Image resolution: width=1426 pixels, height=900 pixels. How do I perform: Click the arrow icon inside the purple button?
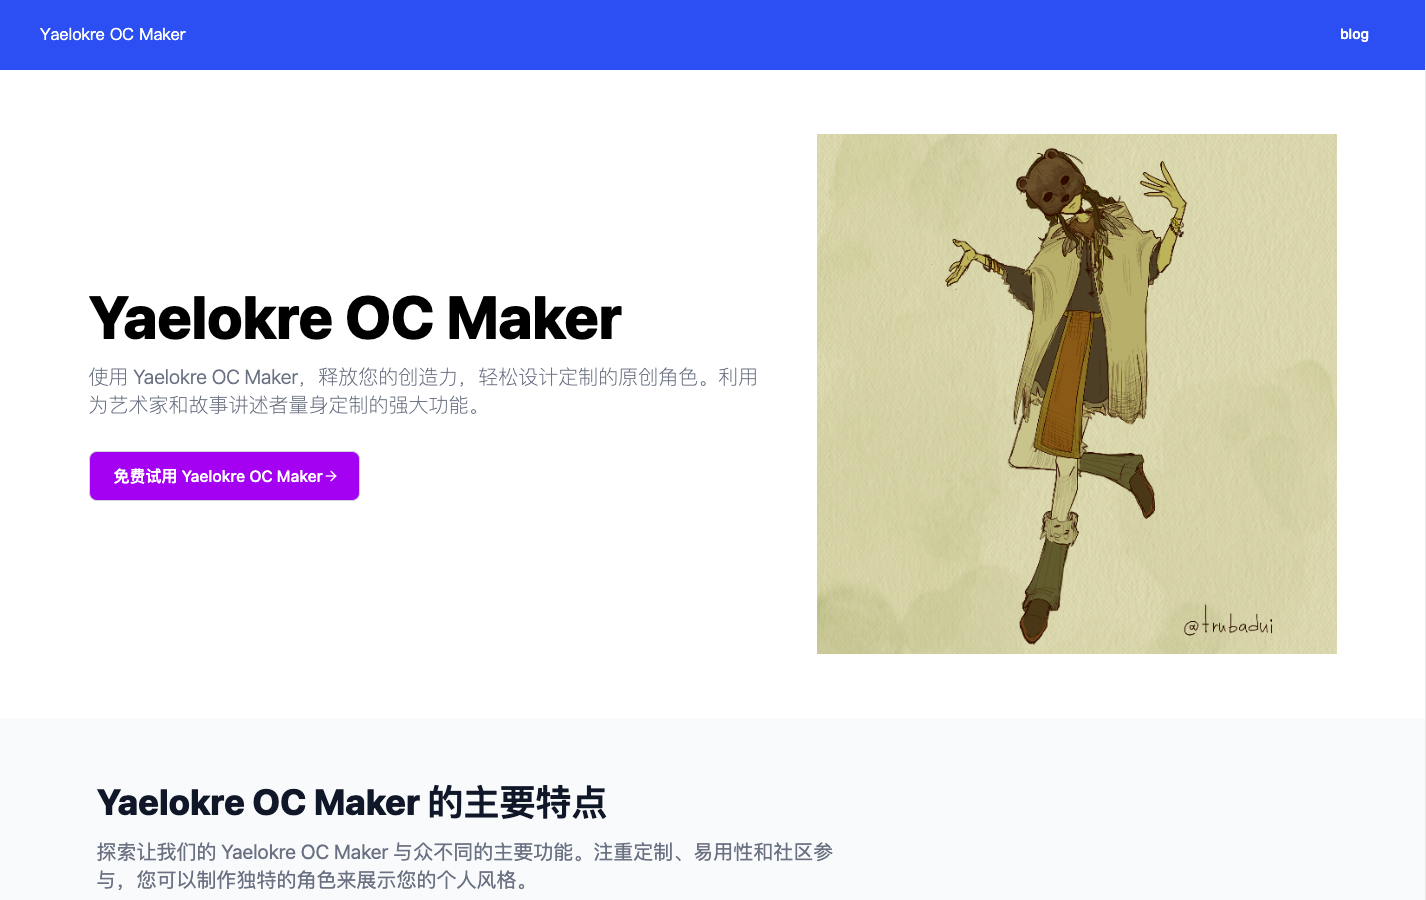pos(331,476)
